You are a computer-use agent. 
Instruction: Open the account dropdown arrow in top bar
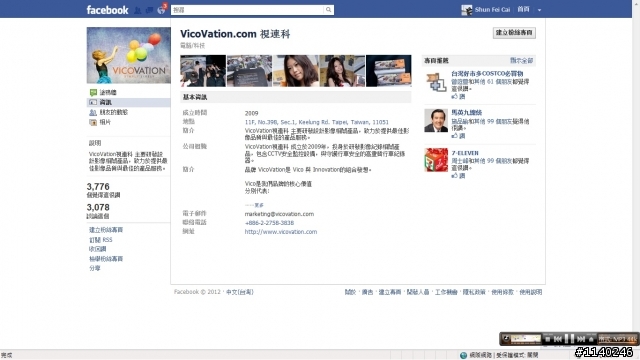pos(539,10)
